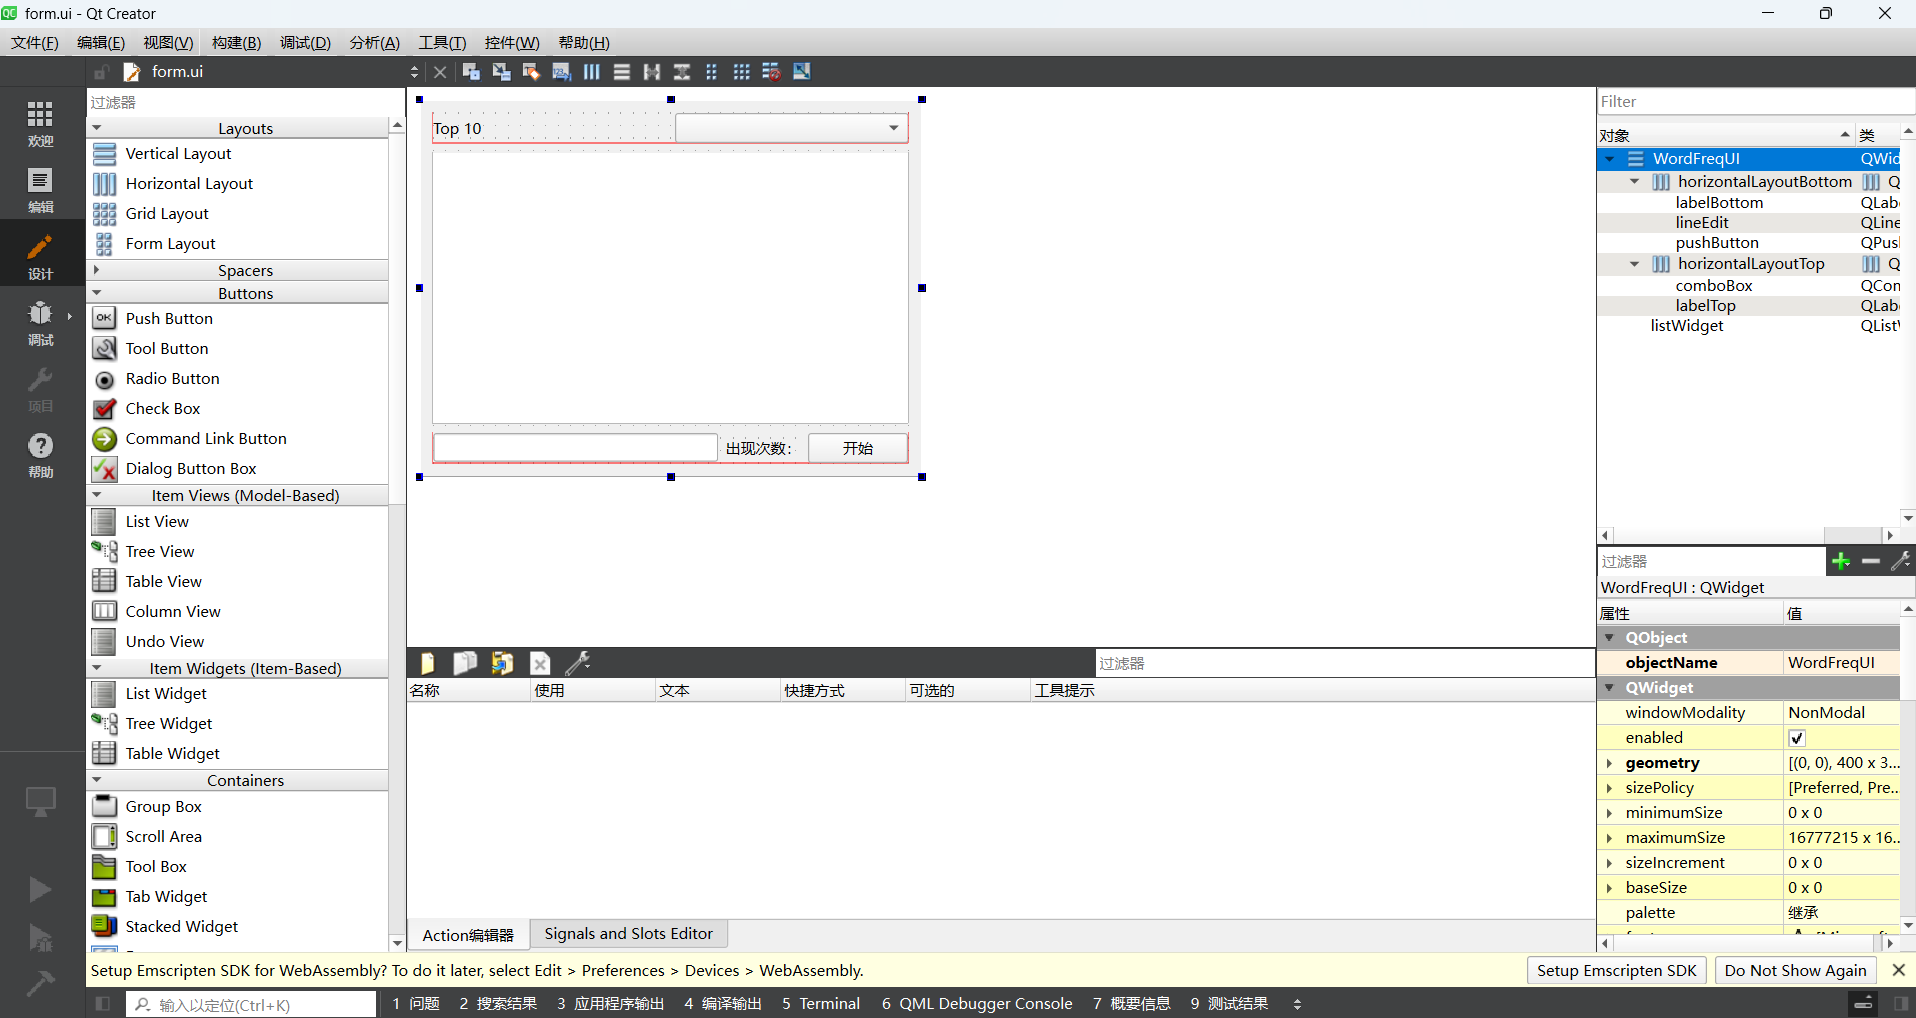
Task: Toggle left sidebar visibility in status bar
Action: (x=102, y=1003)
